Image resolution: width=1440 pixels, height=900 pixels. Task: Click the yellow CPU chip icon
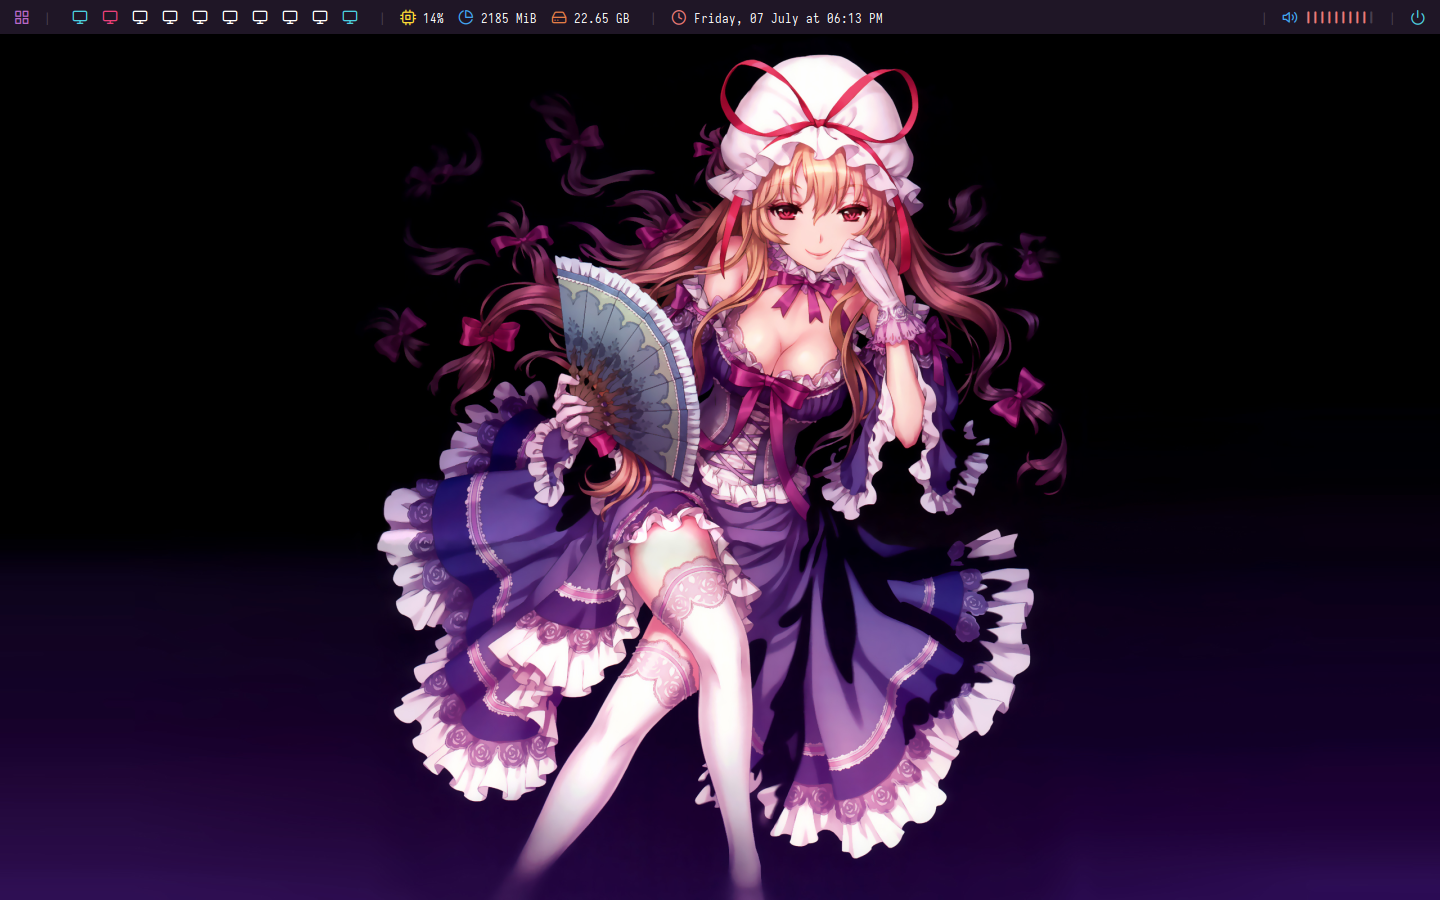tap(408, 18)
